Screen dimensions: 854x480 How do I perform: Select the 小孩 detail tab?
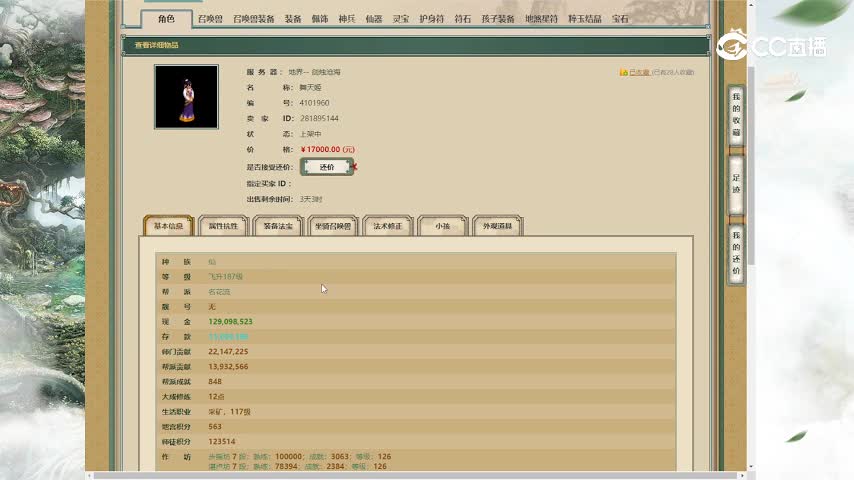[x=443, y=226]
